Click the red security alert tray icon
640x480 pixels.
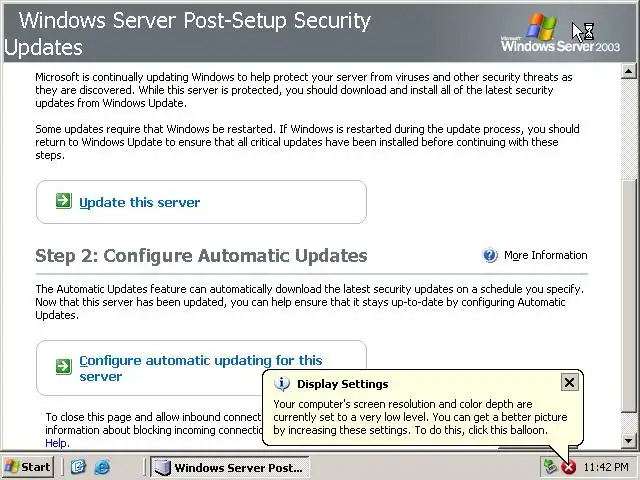point(568,467)
